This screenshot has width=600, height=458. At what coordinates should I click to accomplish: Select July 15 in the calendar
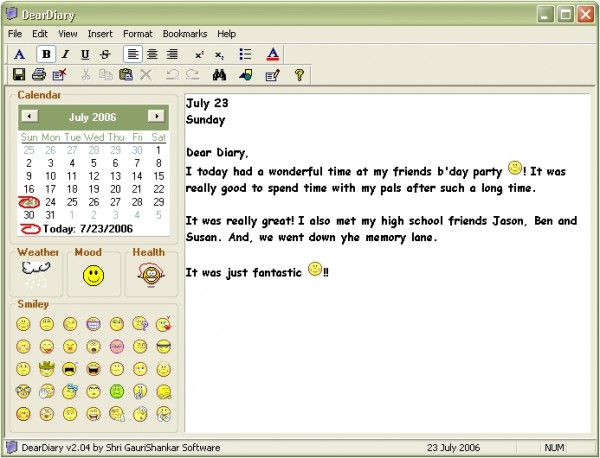(158, 176)
